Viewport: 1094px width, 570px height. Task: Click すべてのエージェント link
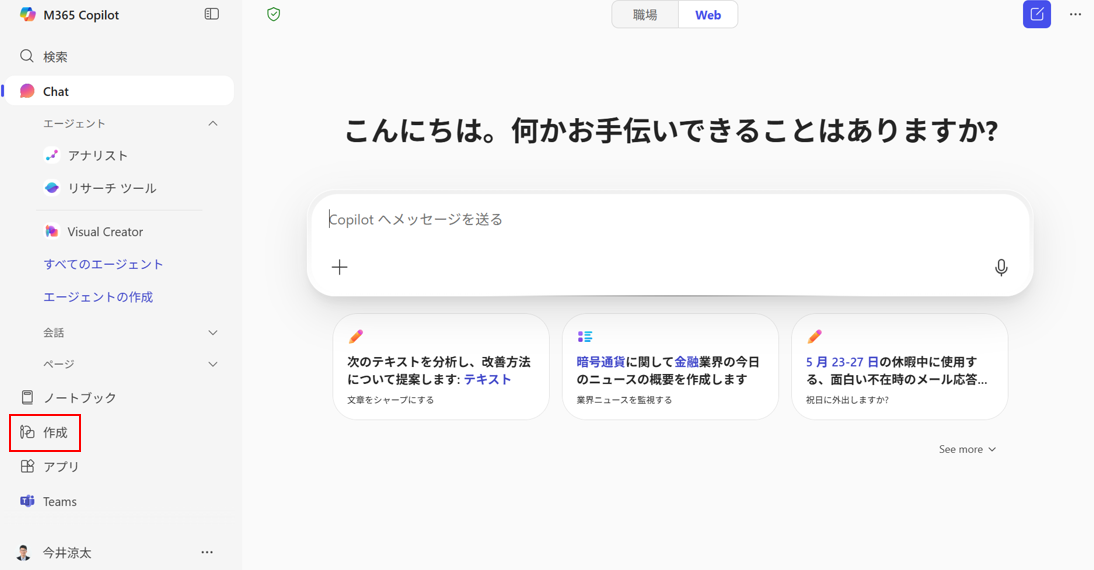click(103, 264)
